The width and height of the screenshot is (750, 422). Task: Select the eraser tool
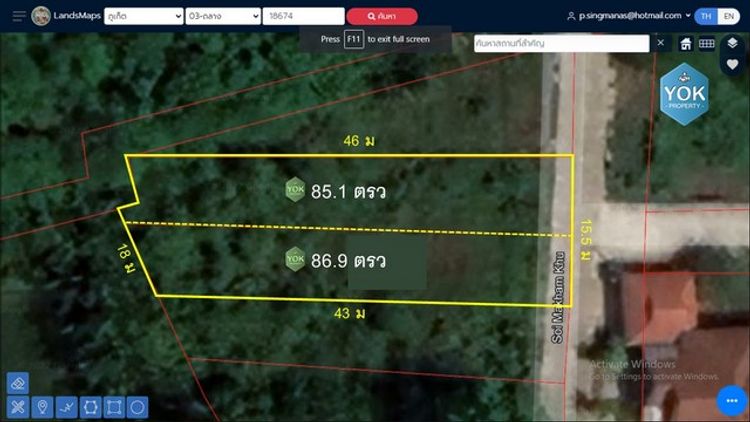[x=18, y=383]
